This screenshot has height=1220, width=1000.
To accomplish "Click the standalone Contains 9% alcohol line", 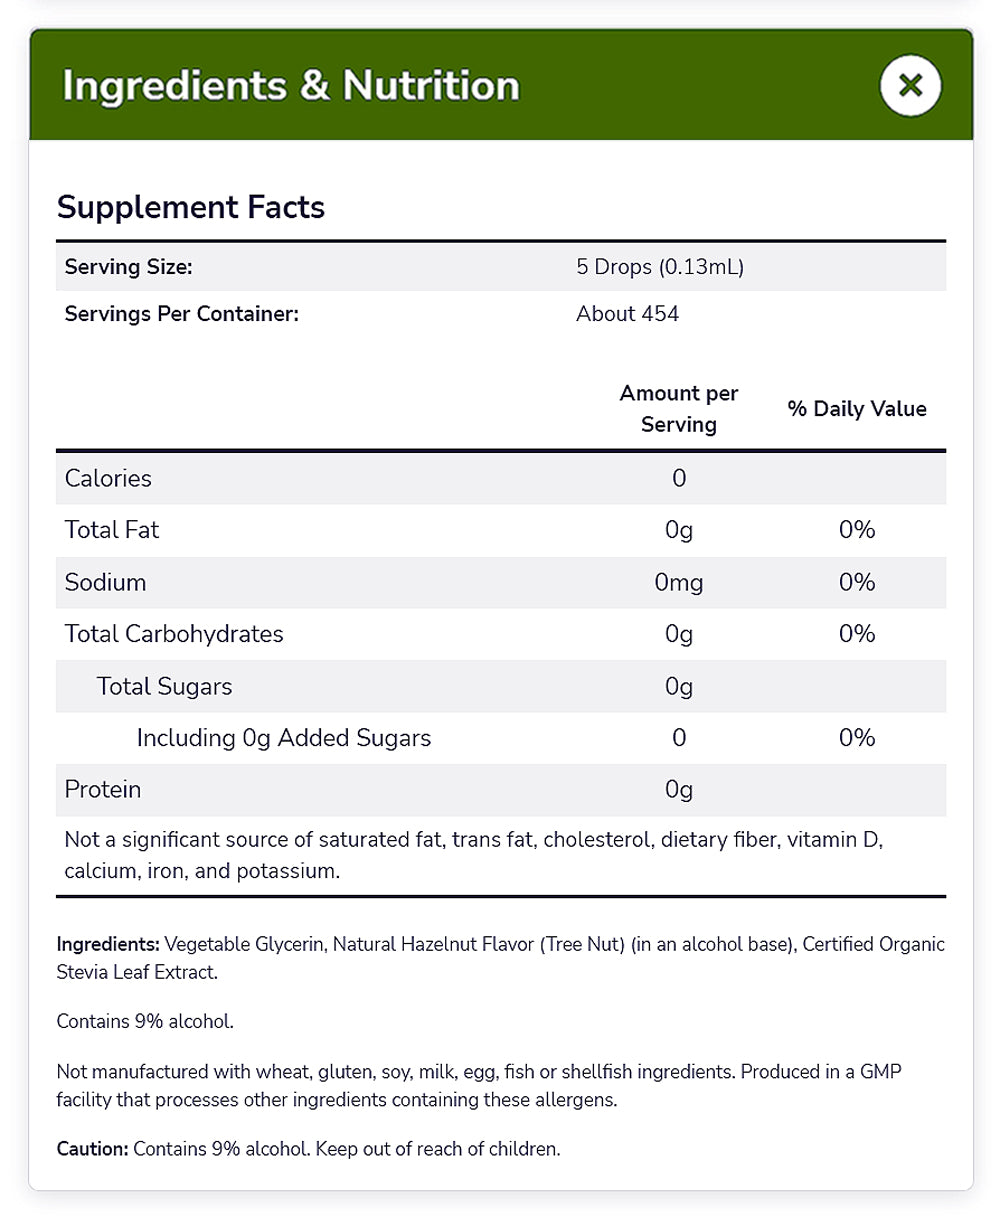I will 145,1021.
